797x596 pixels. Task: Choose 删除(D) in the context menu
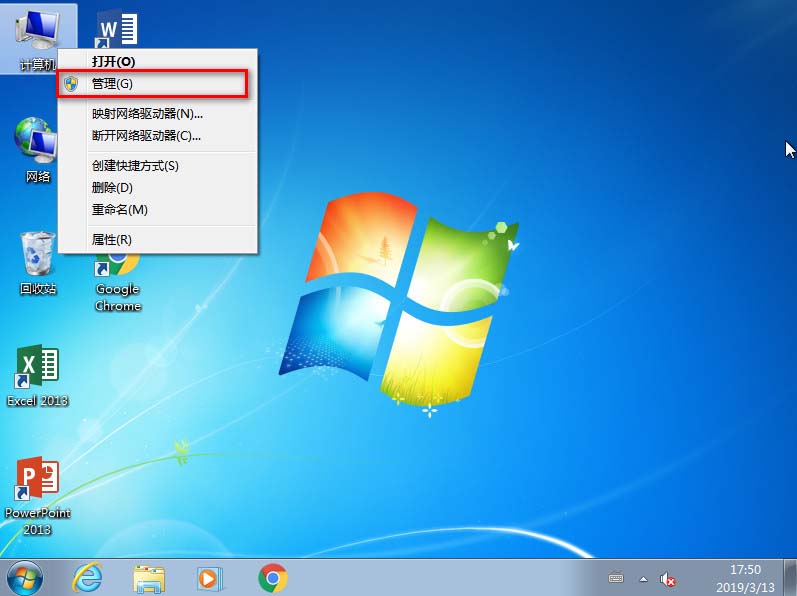tap(157, 187)
